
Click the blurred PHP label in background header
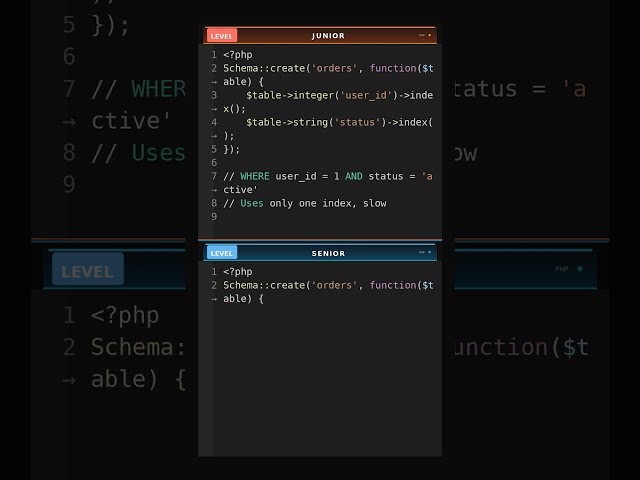[561, 269]
